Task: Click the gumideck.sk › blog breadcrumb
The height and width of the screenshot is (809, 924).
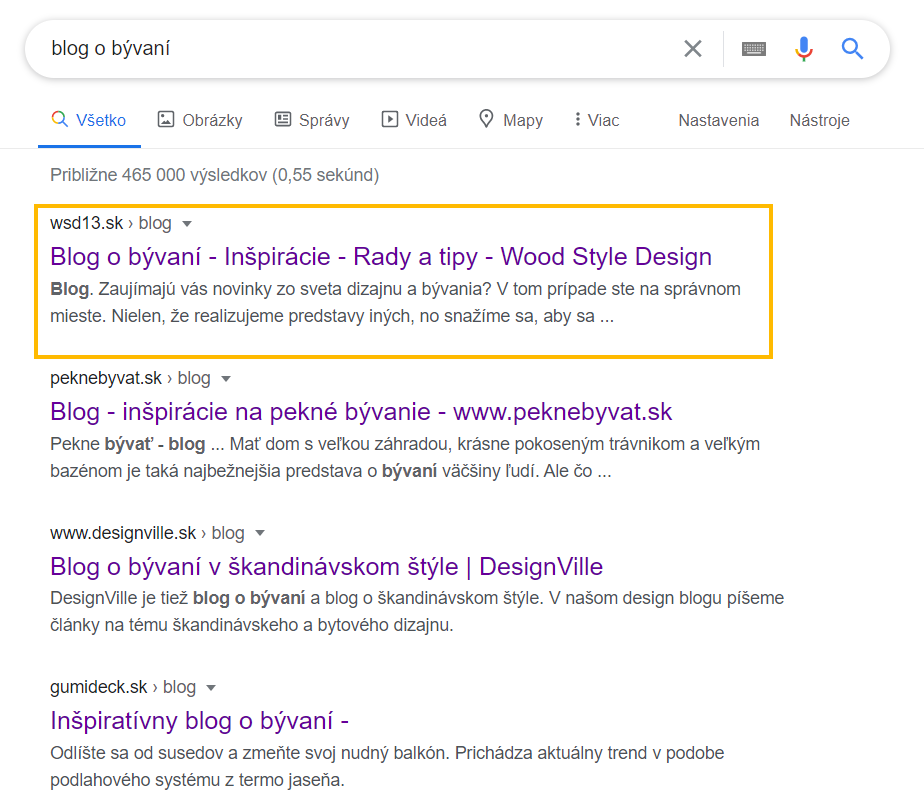Action: [x=123, y=687]
